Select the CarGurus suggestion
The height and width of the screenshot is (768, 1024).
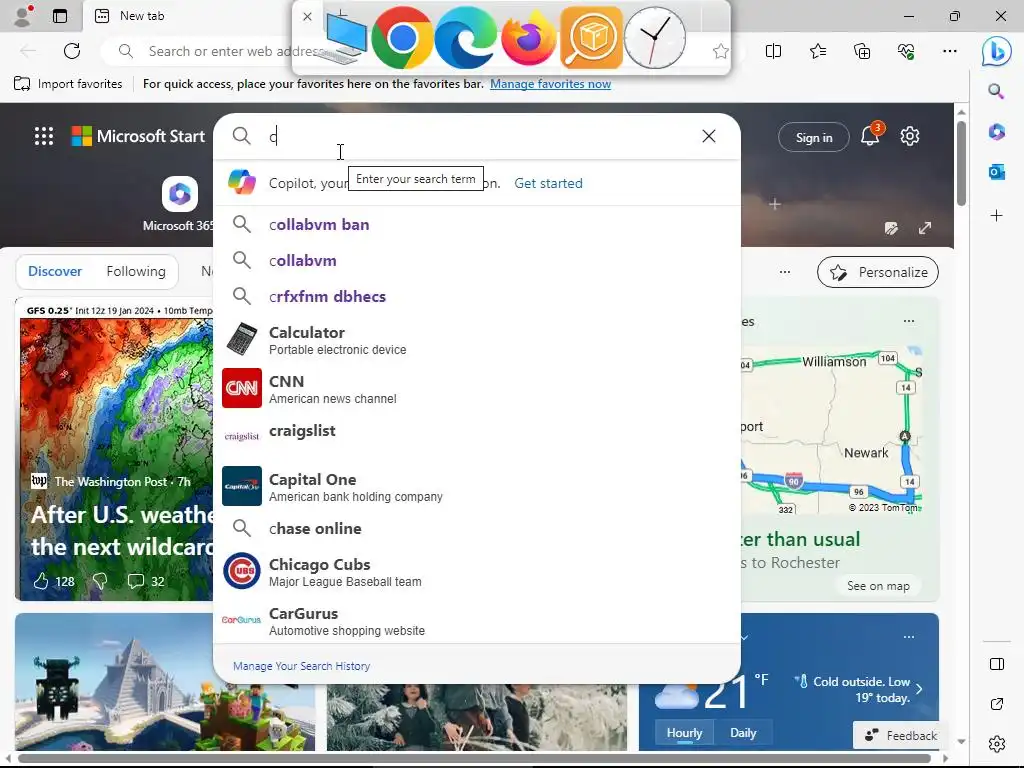point(477,620)
